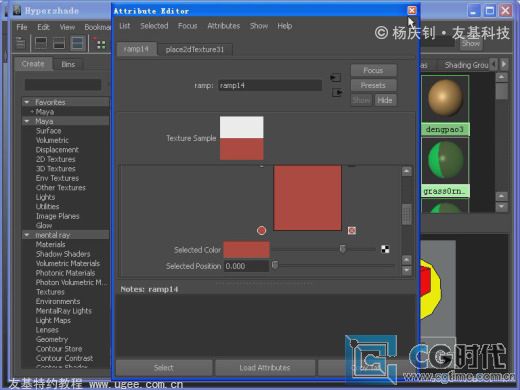Viewport: 520px width, 390px height.
Task: Click the Selected Color brightness slider handle
Action: (342, 249)
